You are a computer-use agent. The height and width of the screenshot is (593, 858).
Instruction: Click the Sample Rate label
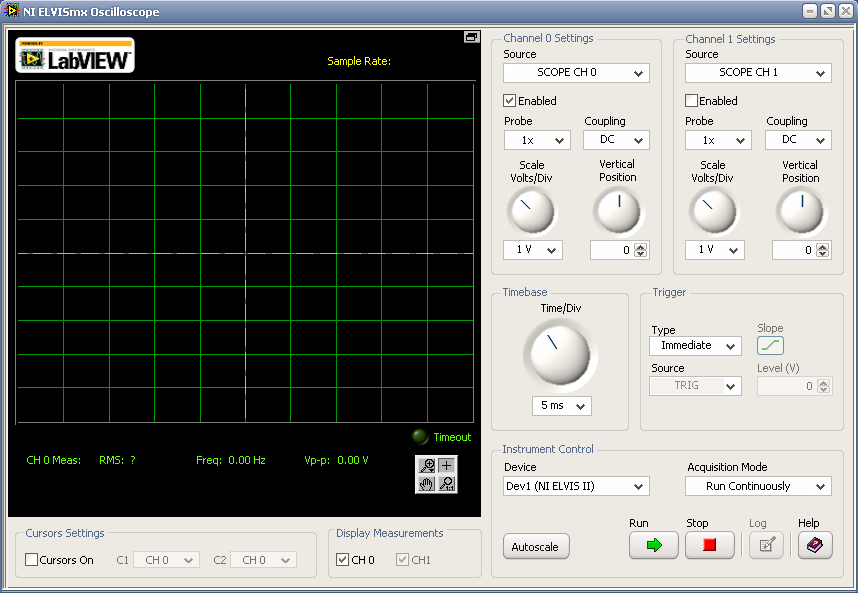[359, 61]
